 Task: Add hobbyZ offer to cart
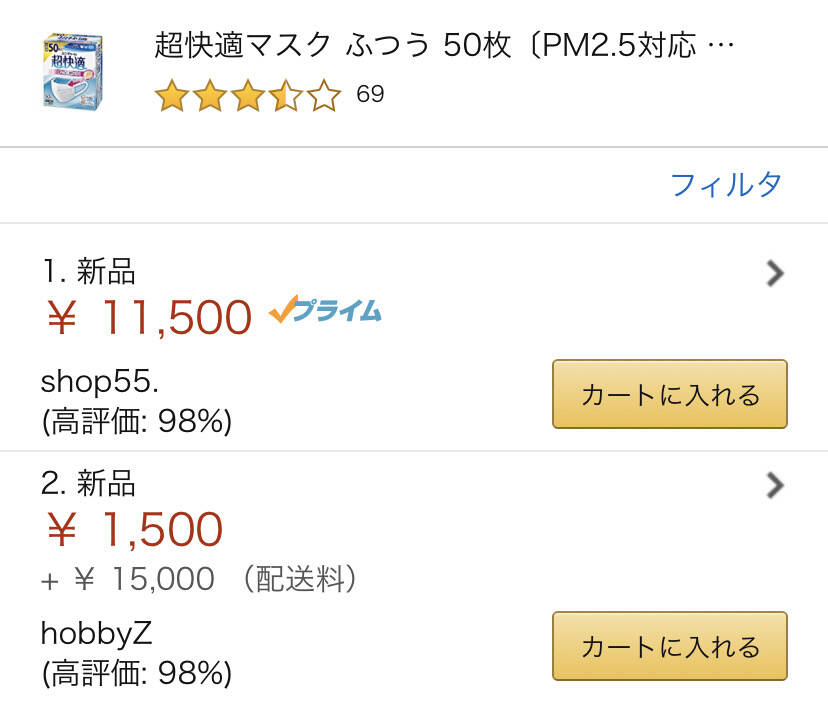tap(669, 646)
